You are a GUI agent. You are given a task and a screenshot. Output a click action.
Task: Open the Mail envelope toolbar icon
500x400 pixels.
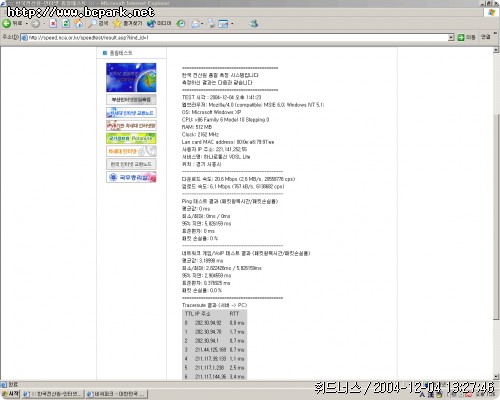196,24
